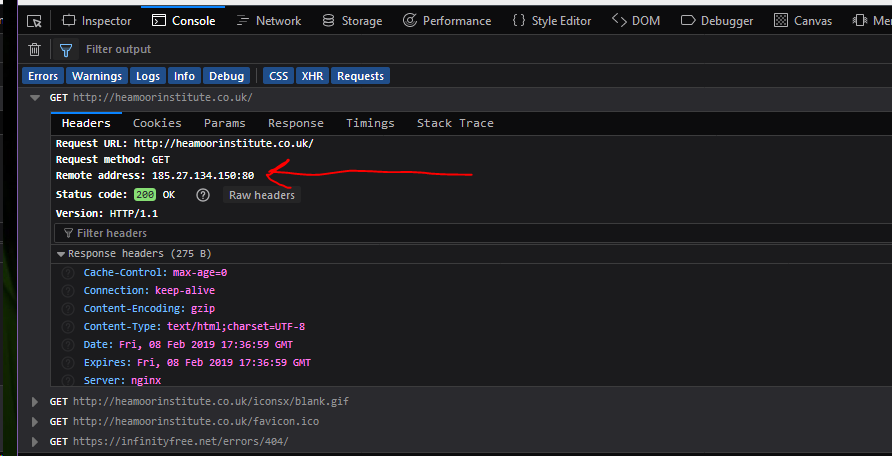Open the Cookies tab
The image size is (892, 456).
157,123
